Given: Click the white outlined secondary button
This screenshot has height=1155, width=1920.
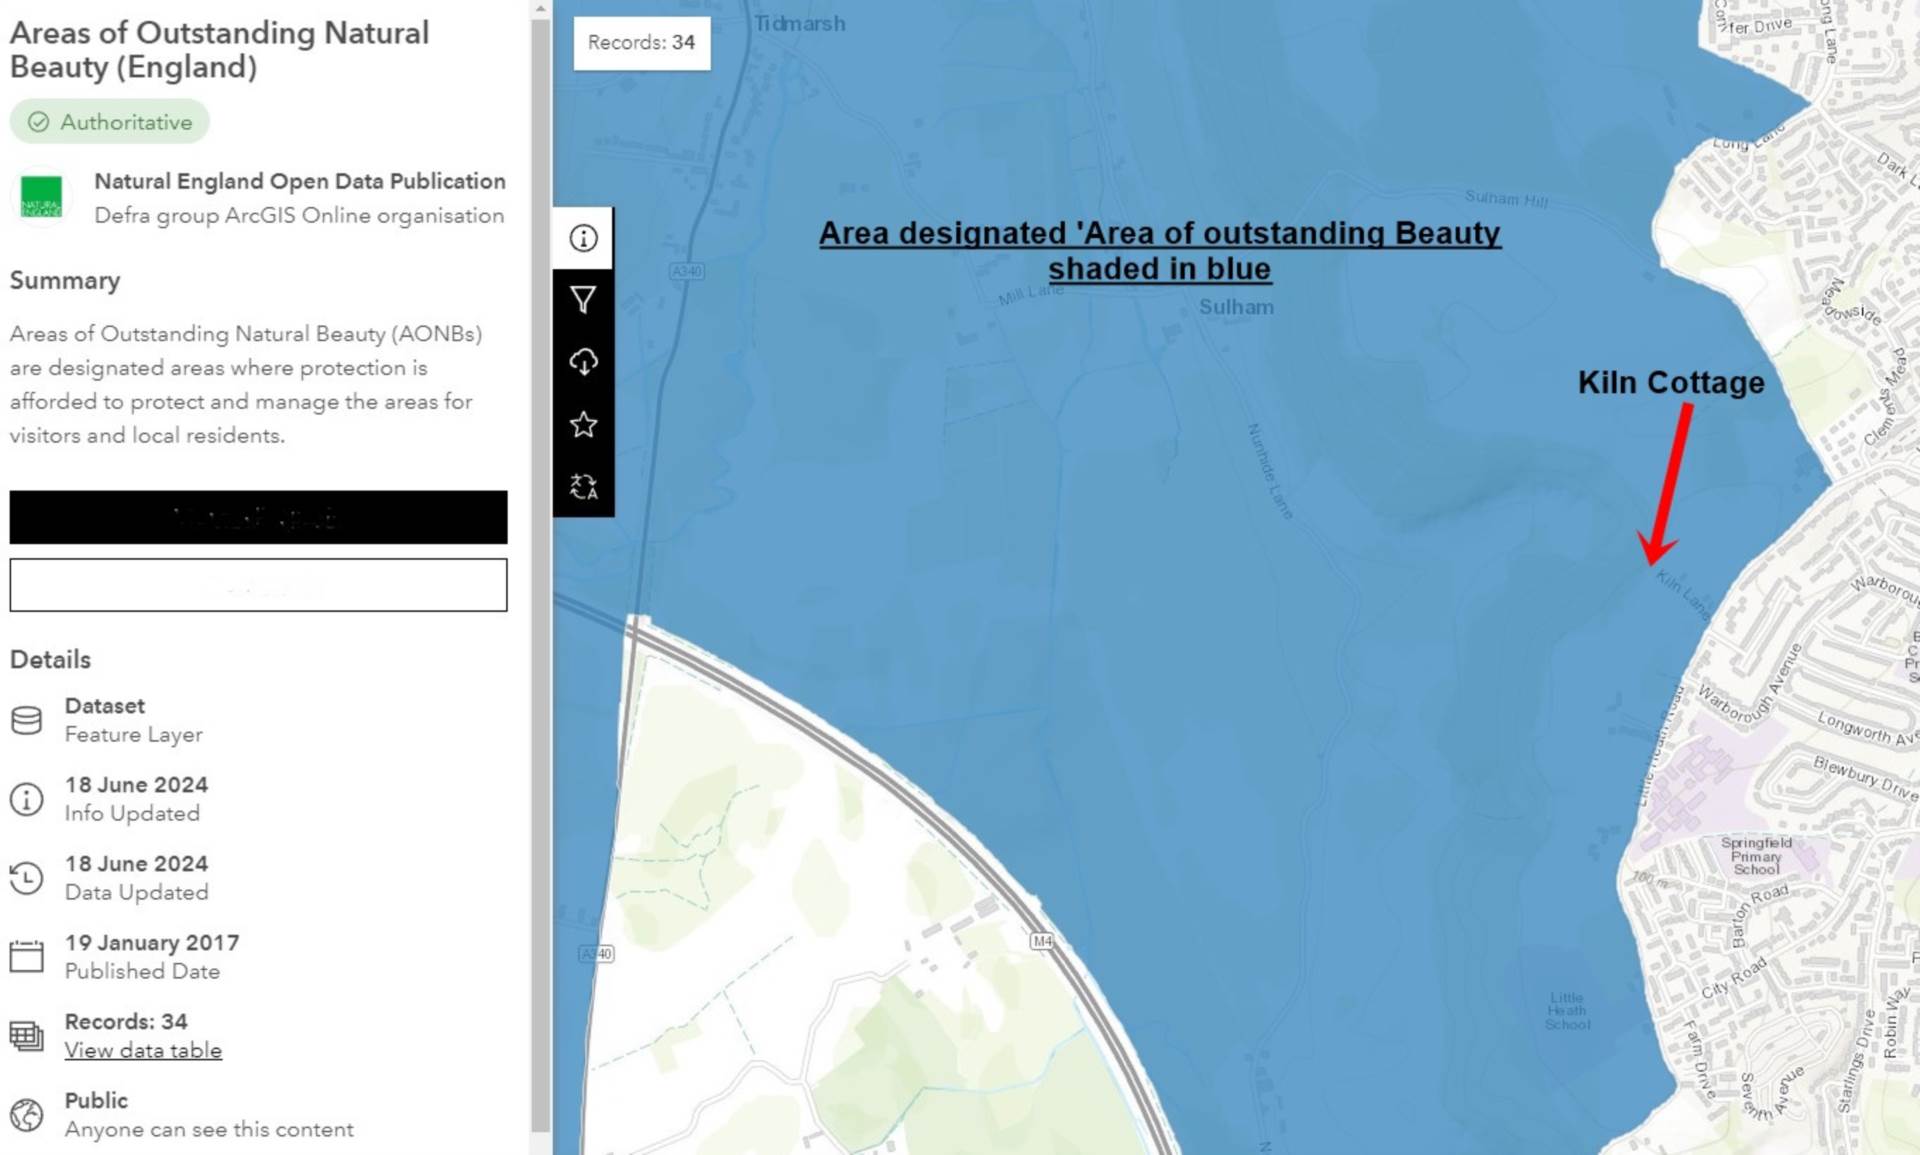Looking at the screenshot, I should (x=258, y=584).
